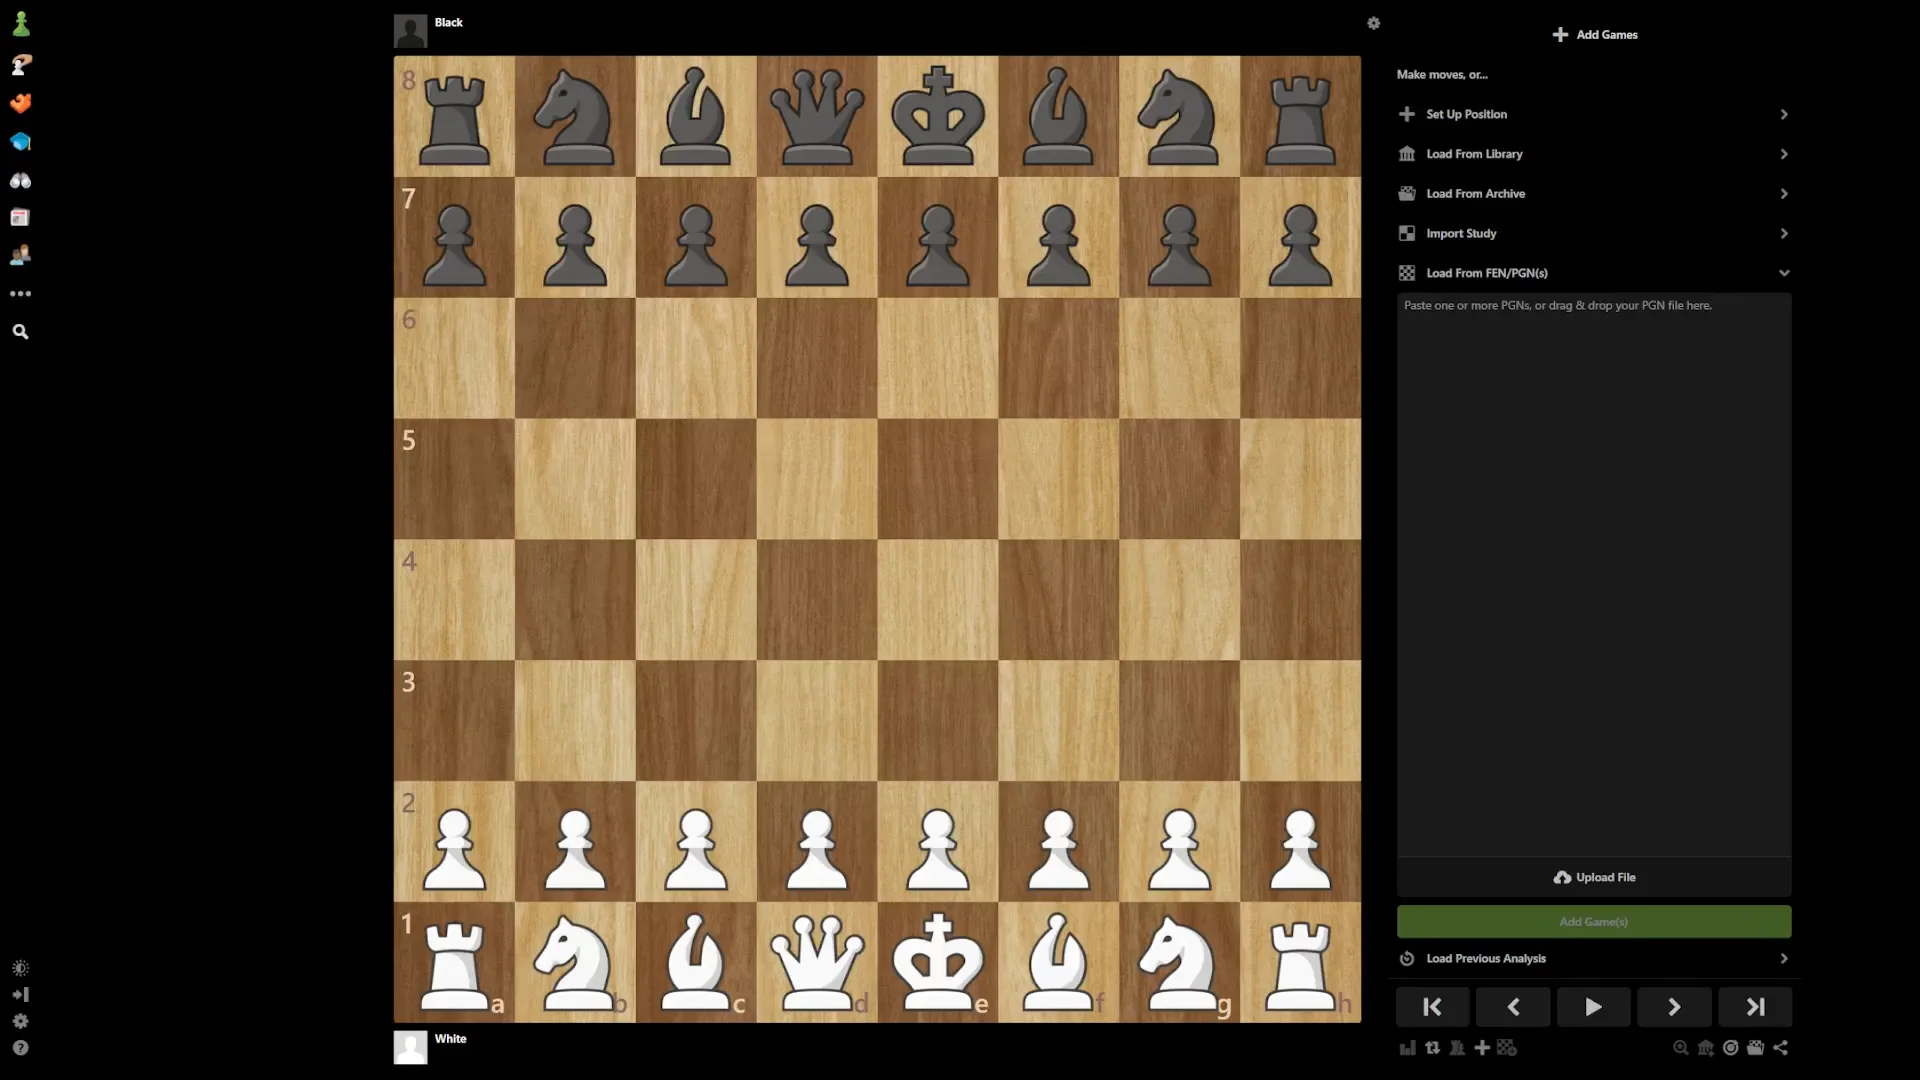Open the Social friends icon in sidebar

click(20, 256)
